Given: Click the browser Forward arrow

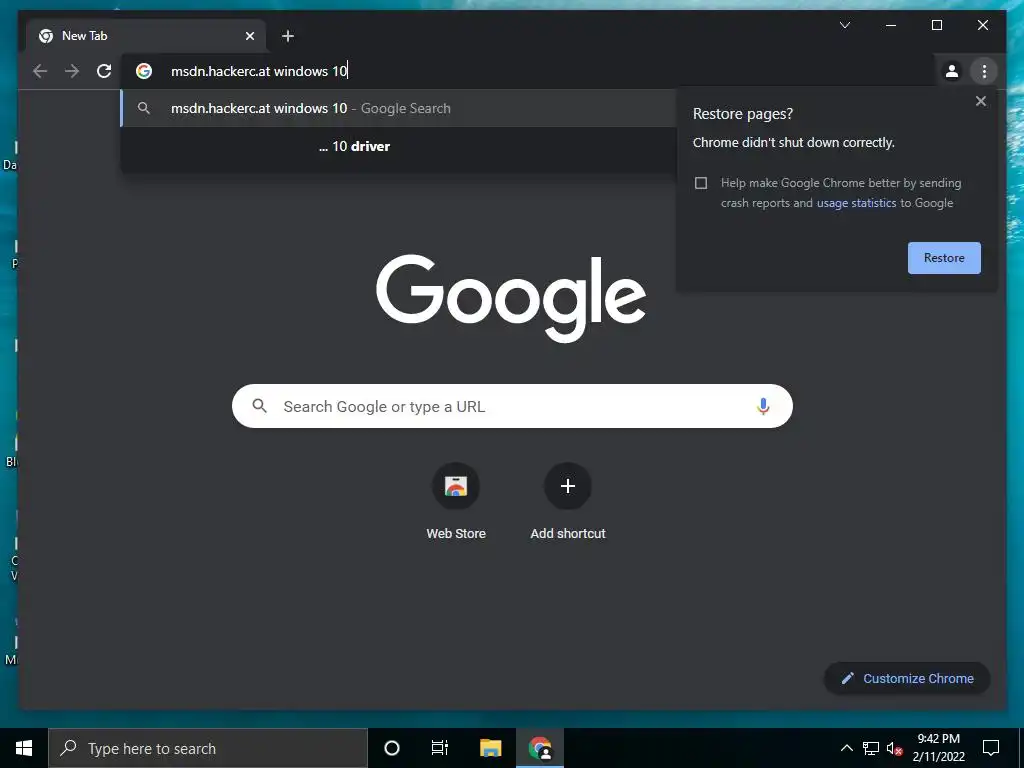Looking at the screenshot, I should [x=72, y=71].
